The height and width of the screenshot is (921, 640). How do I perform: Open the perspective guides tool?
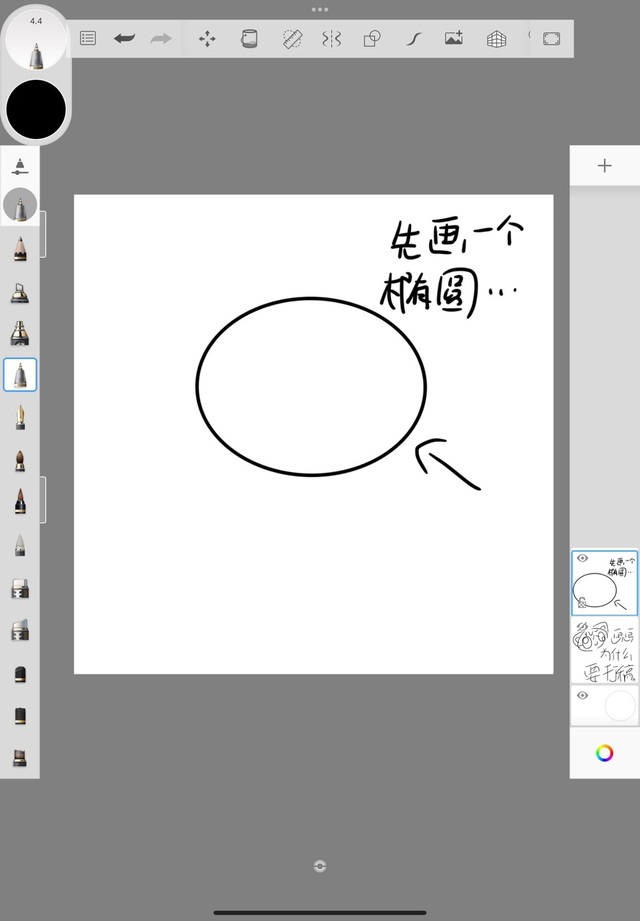[x=496, y=39]
